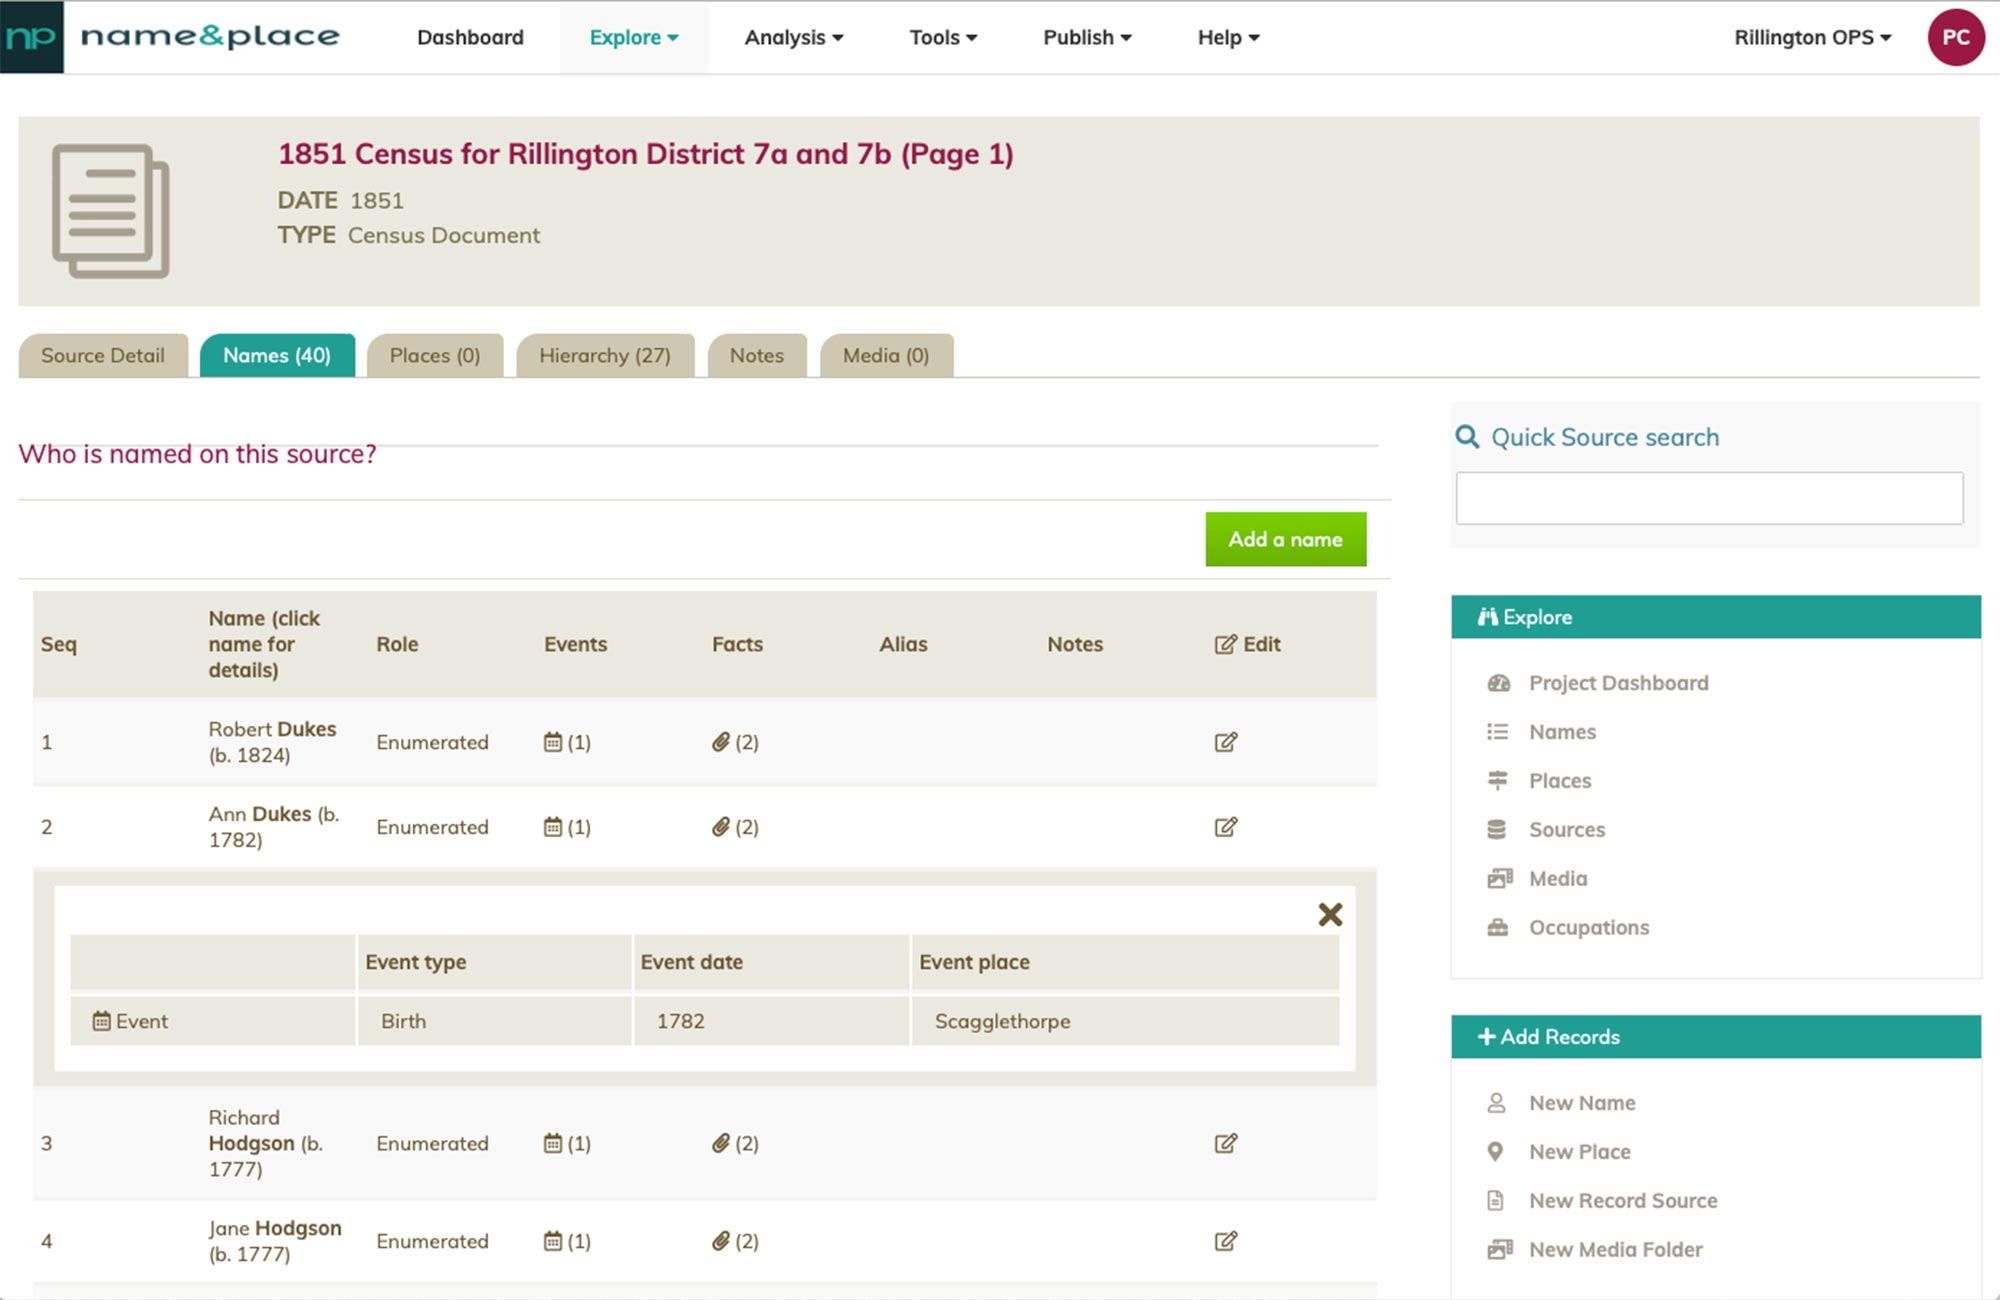Open Ann Dukes name details
This screenshot has width=2000, height=1300.
274,827
